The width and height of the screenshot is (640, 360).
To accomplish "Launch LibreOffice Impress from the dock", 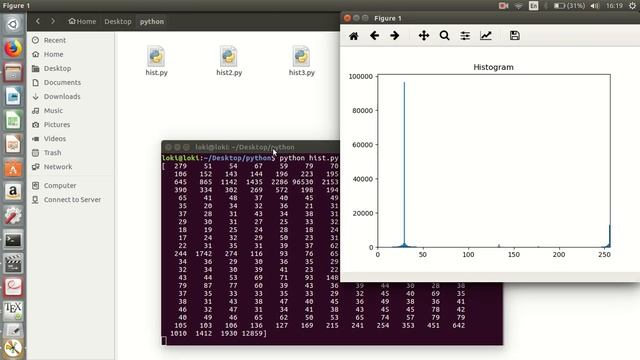I will pyautogui.click(x=13, y=144).
